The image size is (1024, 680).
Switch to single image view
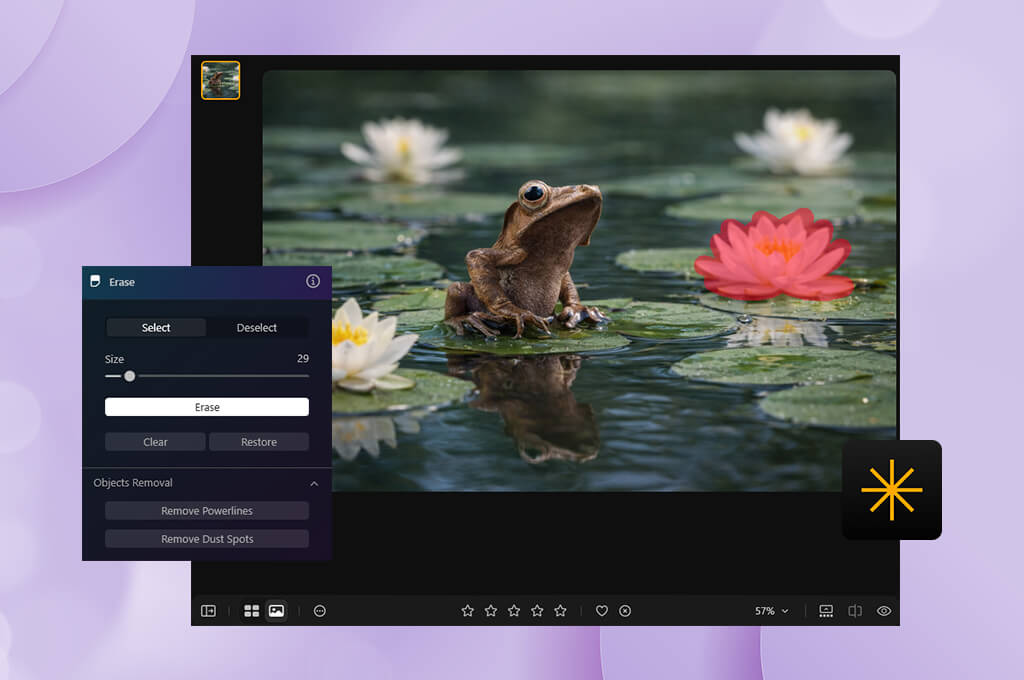point(276,611)
